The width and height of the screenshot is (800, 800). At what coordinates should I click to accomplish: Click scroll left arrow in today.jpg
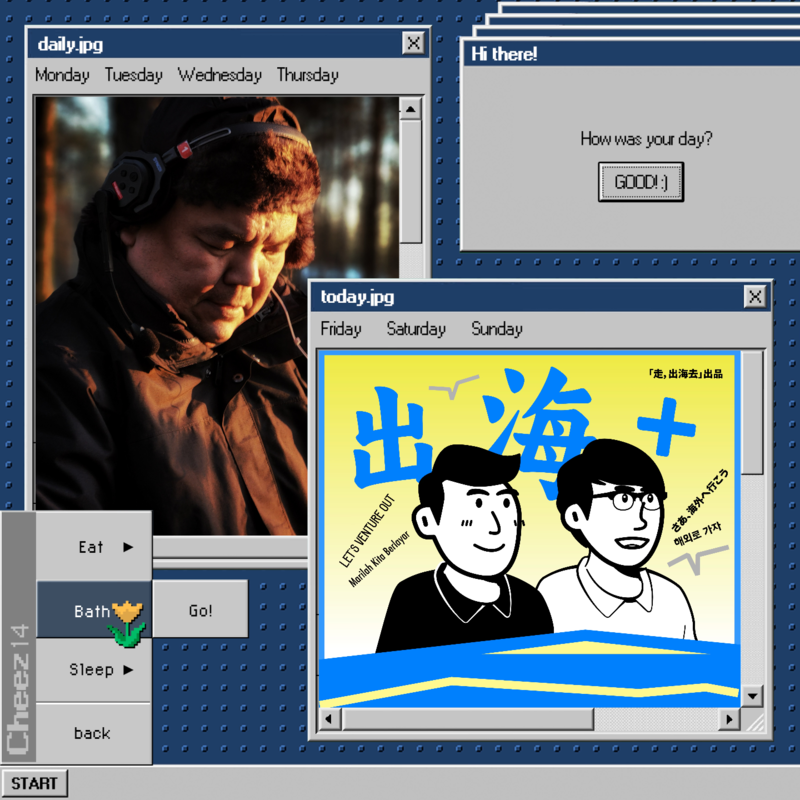click(330, 719)
